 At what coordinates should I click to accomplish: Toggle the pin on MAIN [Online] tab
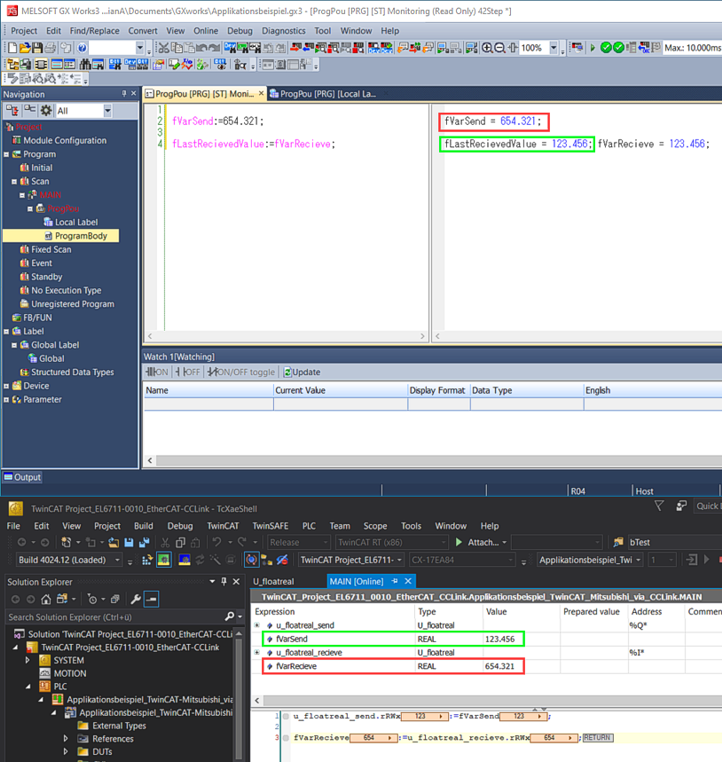pyautogui.click(x=395, y=581)
